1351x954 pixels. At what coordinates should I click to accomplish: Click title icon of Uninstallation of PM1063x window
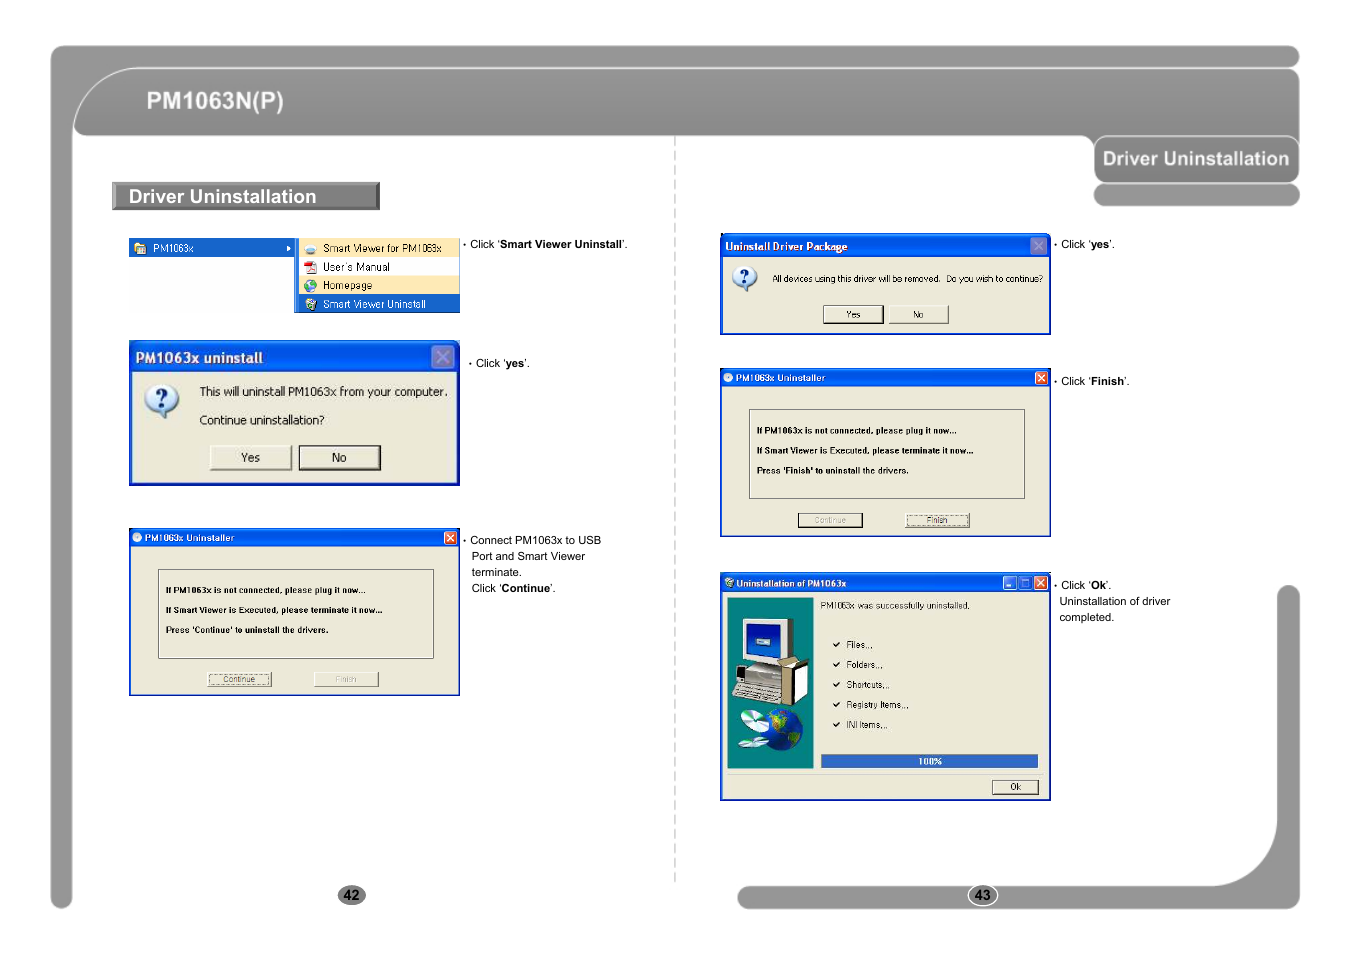pos(729,583)
